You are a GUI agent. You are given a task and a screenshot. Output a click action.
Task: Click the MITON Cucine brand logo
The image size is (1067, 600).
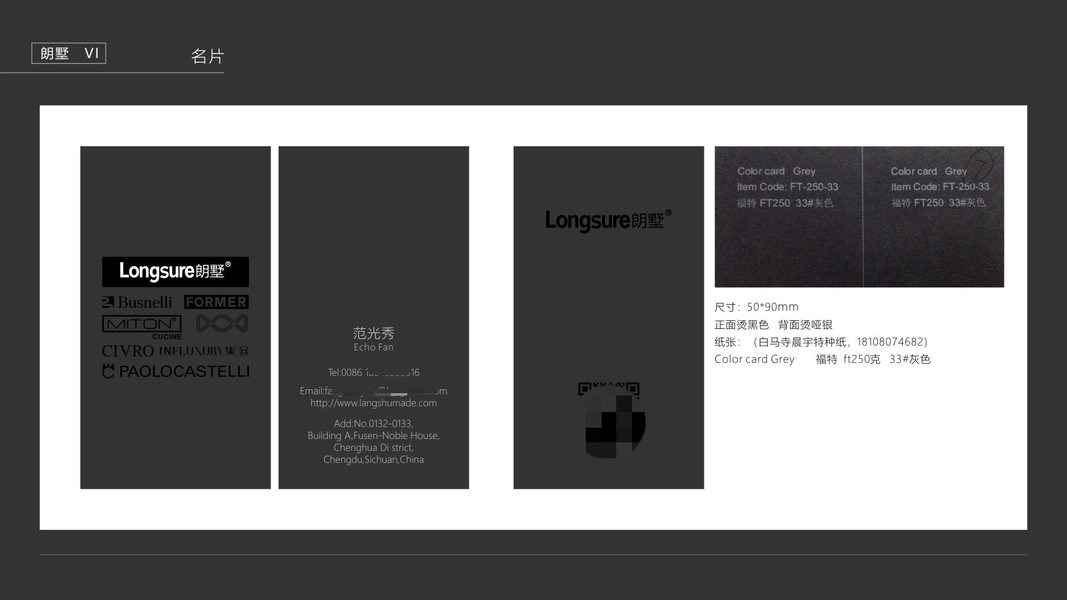coord(142,327)
